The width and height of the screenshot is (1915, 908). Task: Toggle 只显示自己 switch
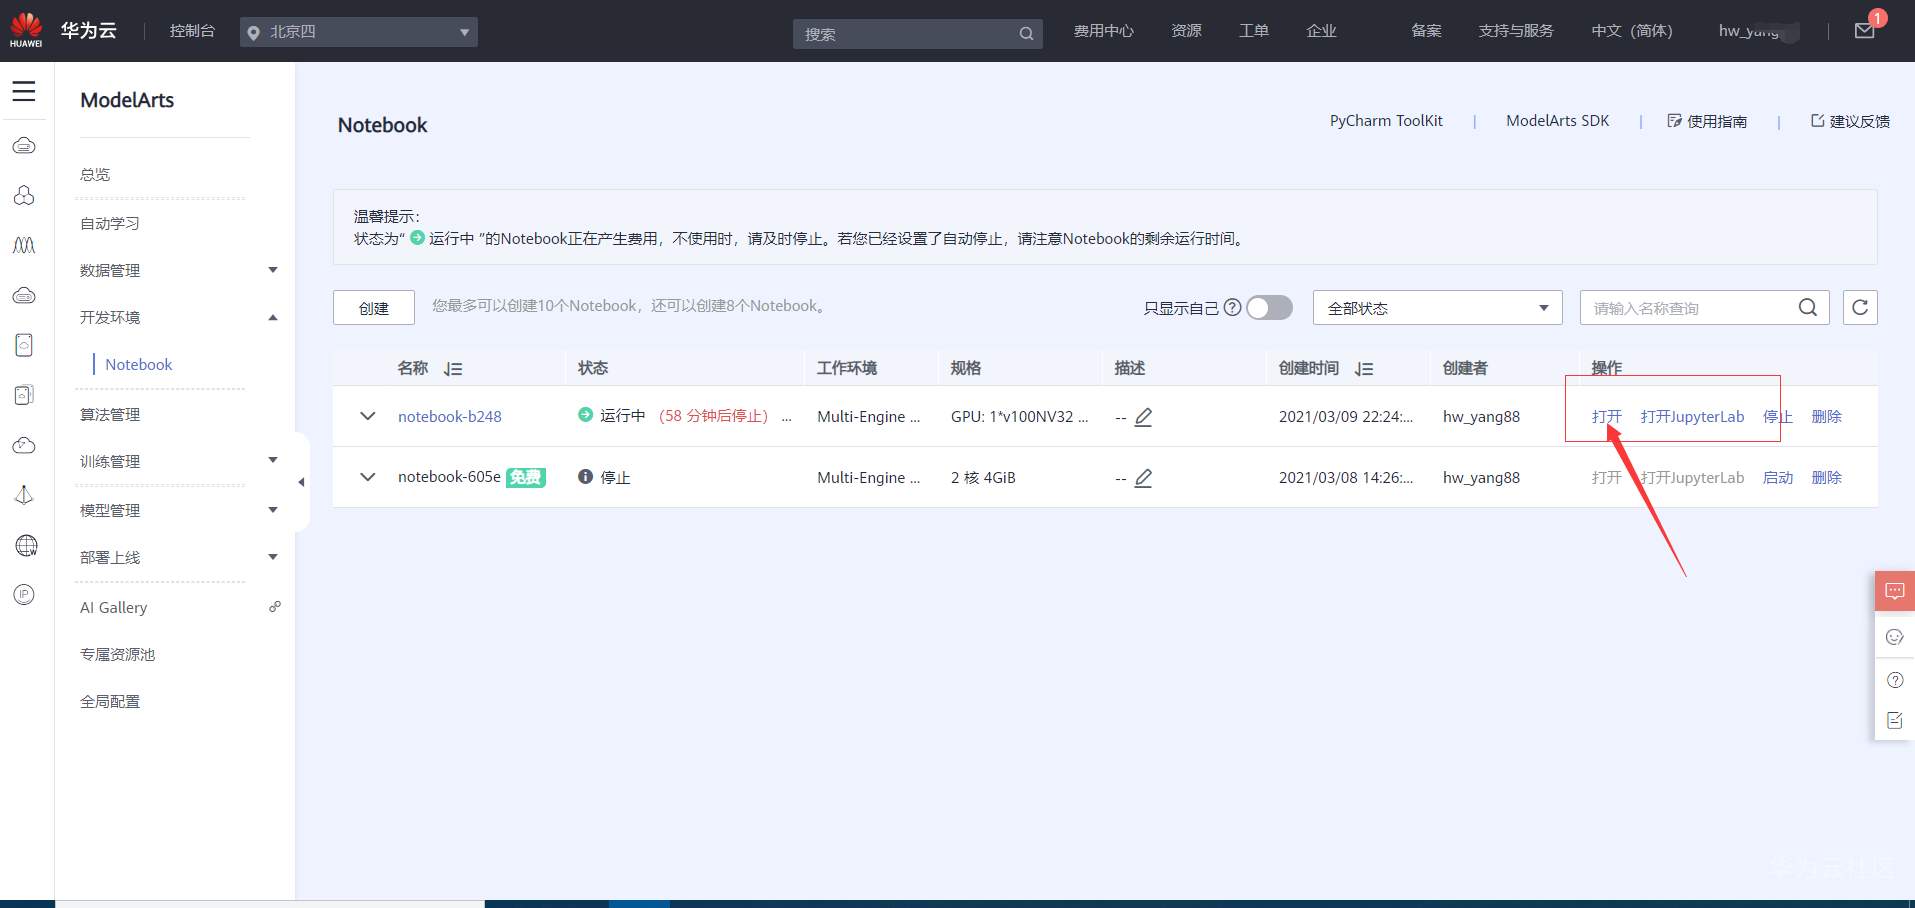click(1270, 307)
